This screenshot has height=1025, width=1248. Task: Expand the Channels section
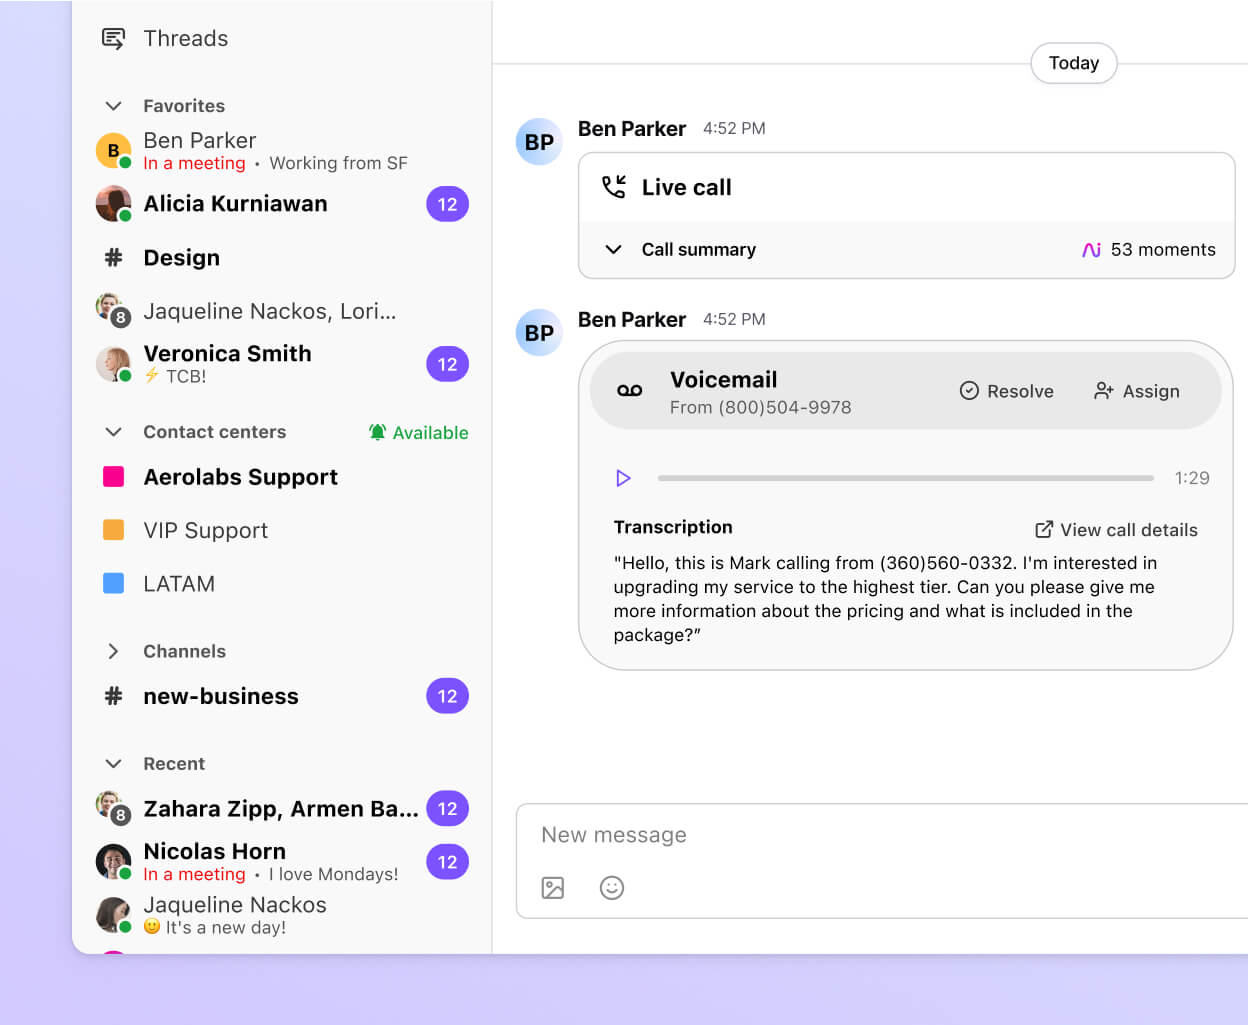pyautogui.click(x=113, y=650)
